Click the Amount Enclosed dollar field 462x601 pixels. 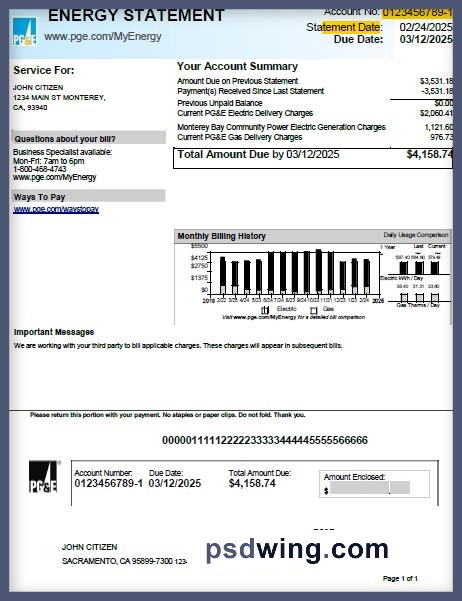[x=370, y=488]
